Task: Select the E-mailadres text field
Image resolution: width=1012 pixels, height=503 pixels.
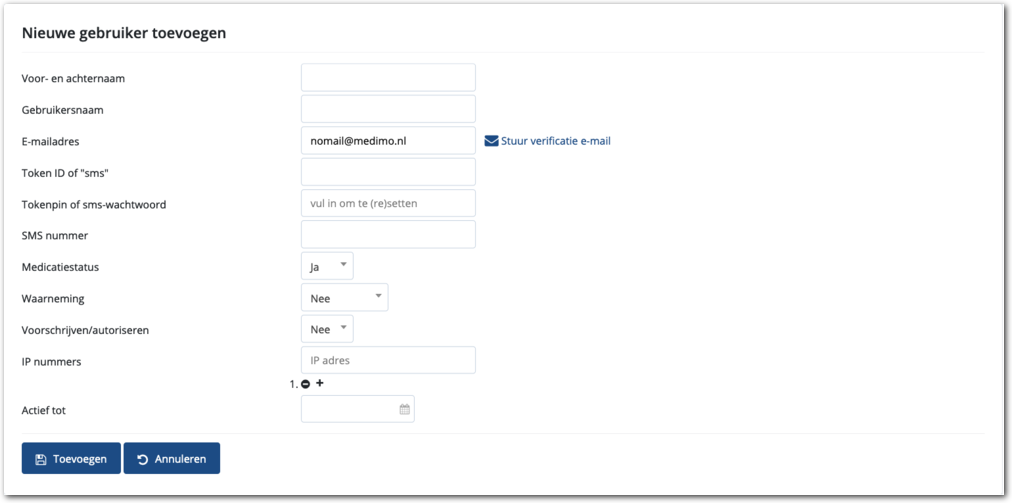Action: tap(388, 141)
